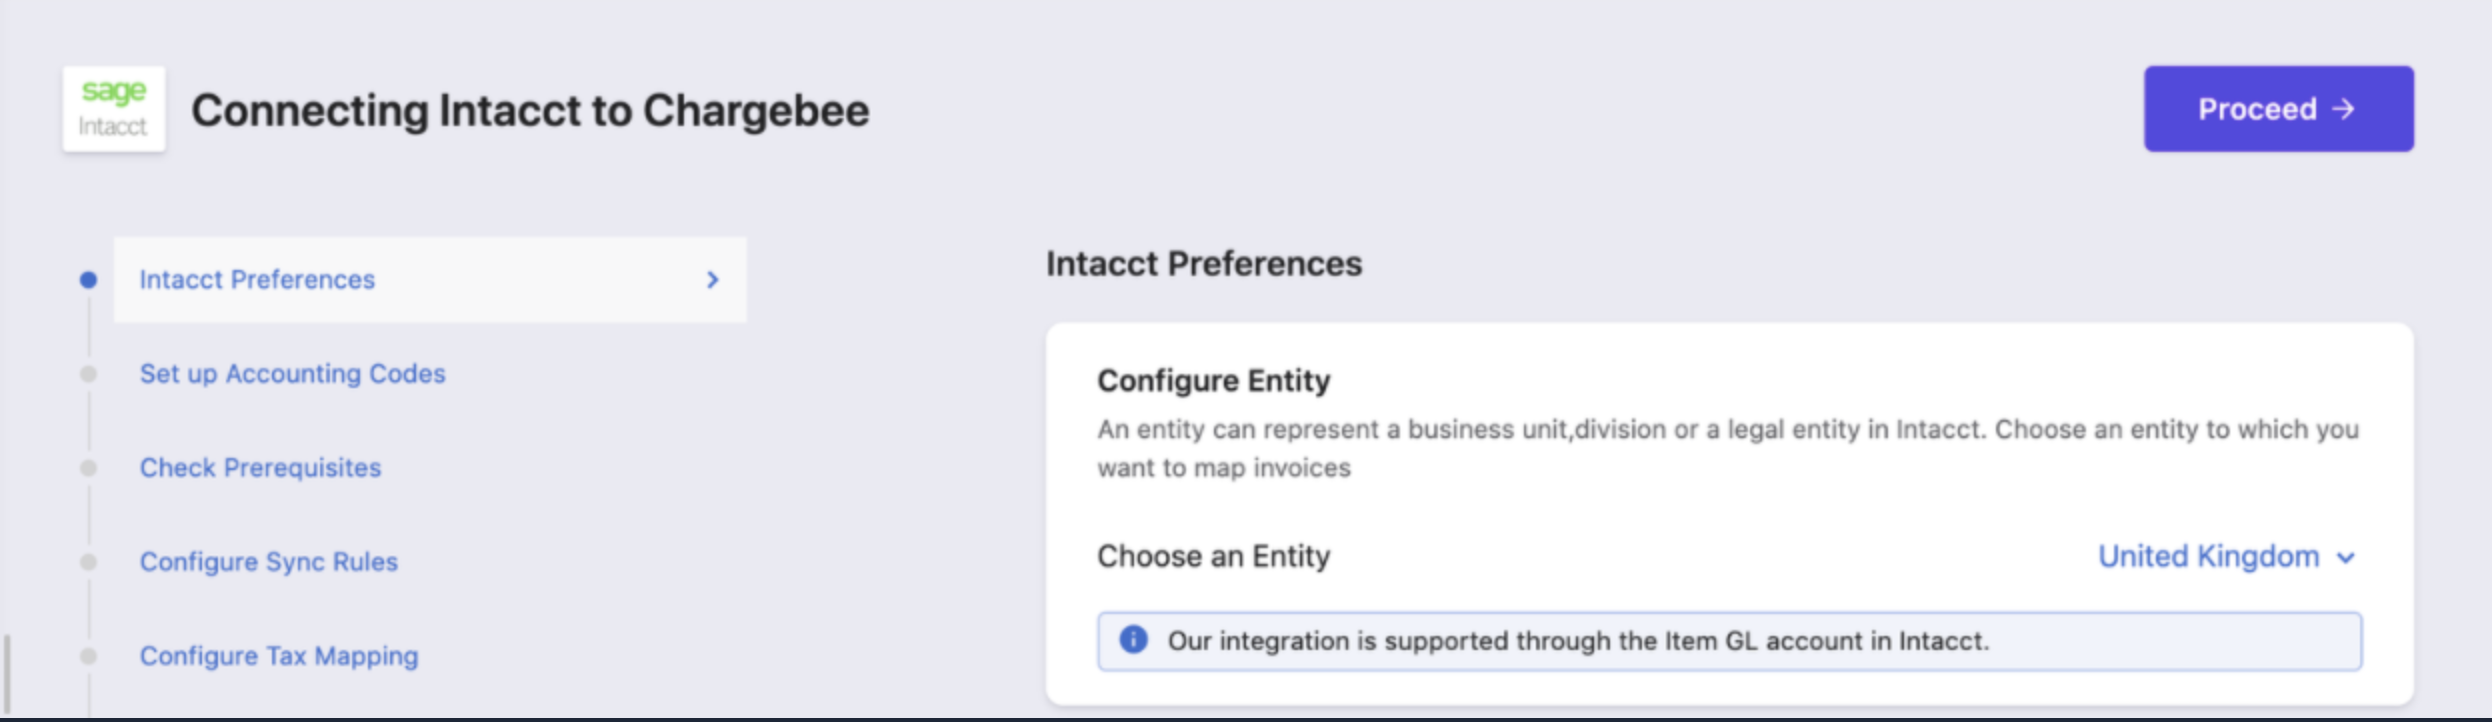
Task: Click the Sage Intacct logo
Action: tap(113, 109)
